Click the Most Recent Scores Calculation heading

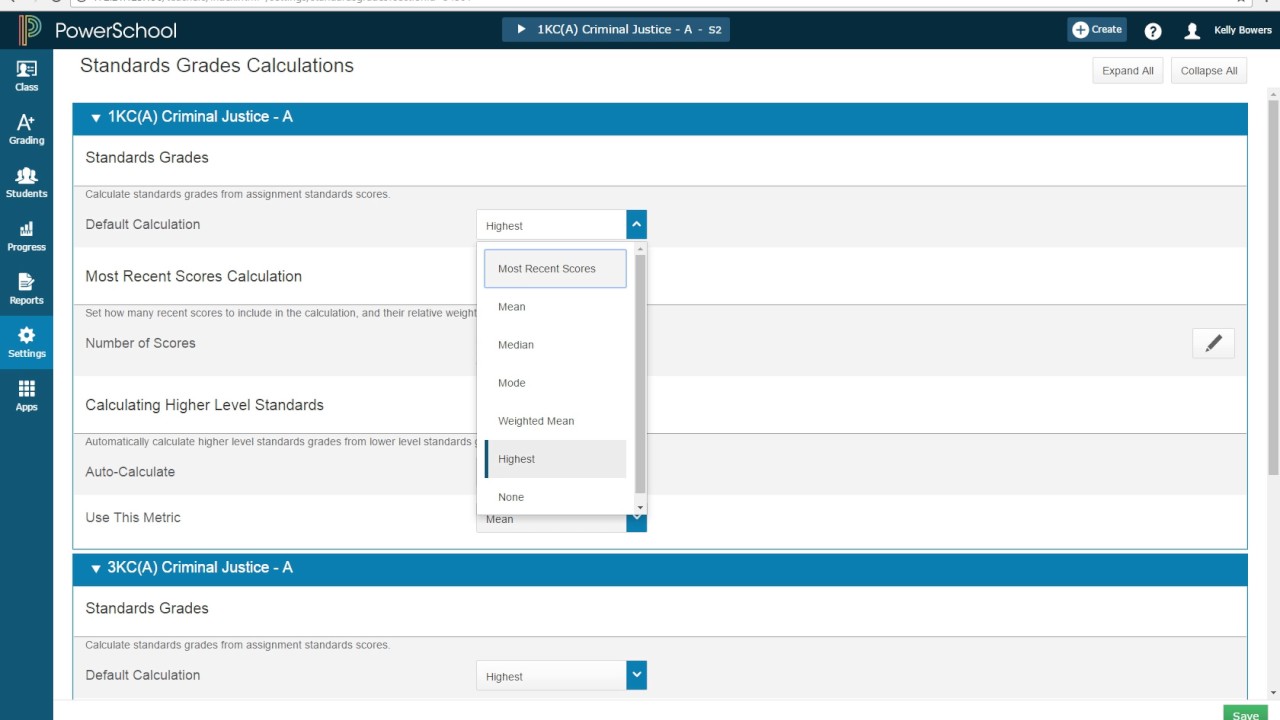[193, 276]
